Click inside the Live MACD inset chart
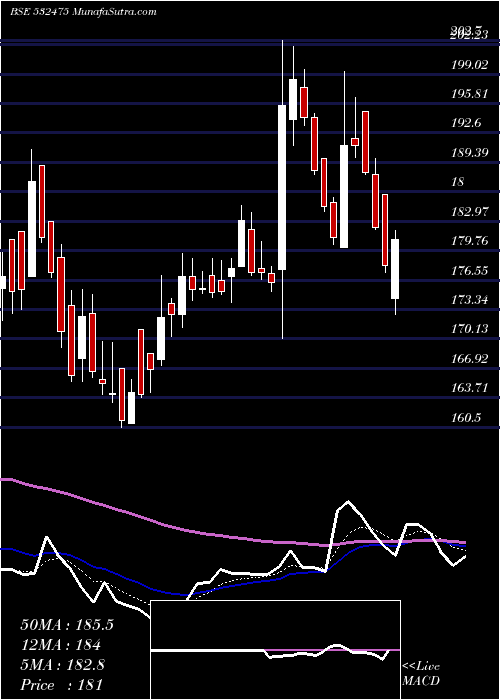500x700 pixels. click(275, 650)
